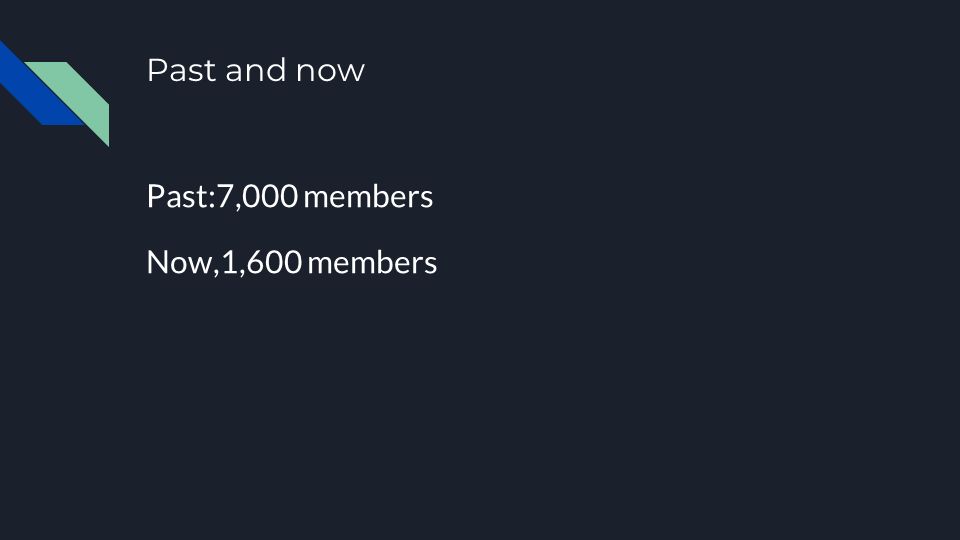Viewport: 960px width, 540px height.
Task: Click the word 'Now,' in body text
Action: click(x=183, y=262)
